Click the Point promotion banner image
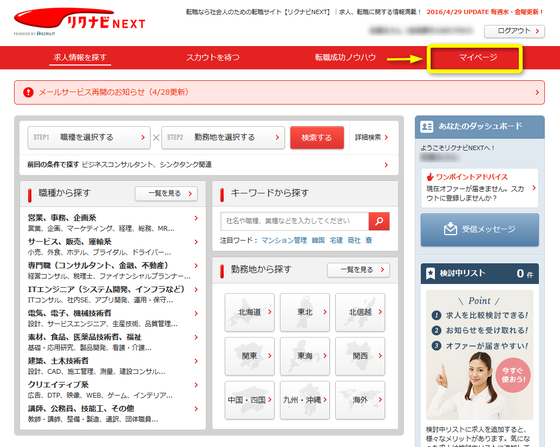The image size is (560, 447). point(480,355)
